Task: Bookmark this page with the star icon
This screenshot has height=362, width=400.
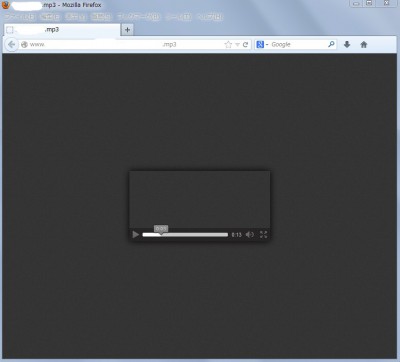Action: click(x=228, y=45)
